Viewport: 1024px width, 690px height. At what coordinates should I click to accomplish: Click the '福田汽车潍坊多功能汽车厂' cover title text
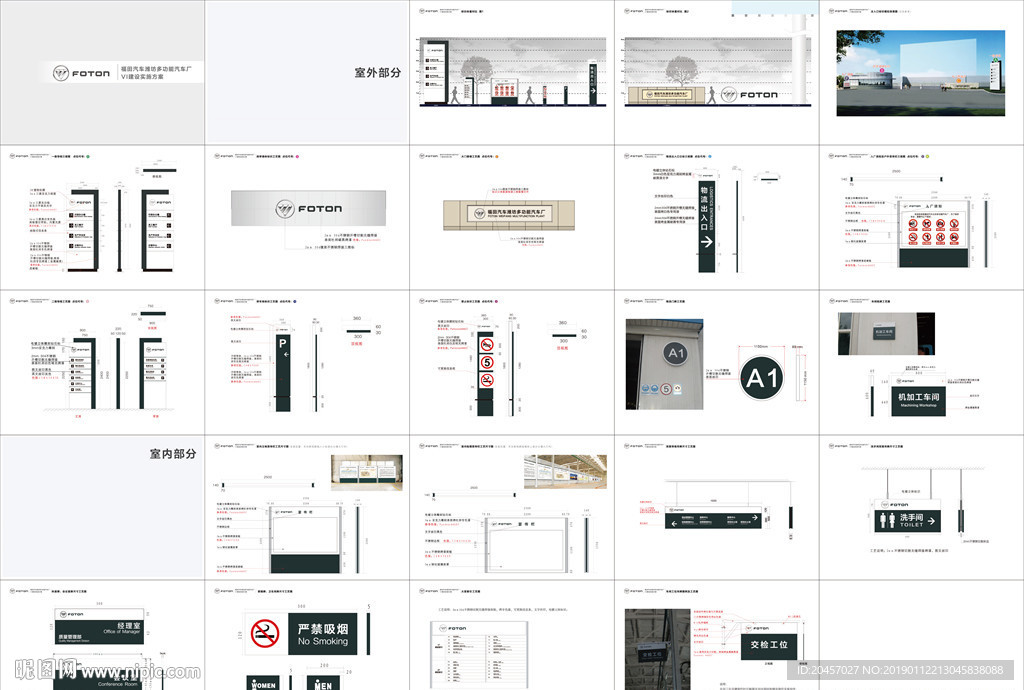coord(156,69)
